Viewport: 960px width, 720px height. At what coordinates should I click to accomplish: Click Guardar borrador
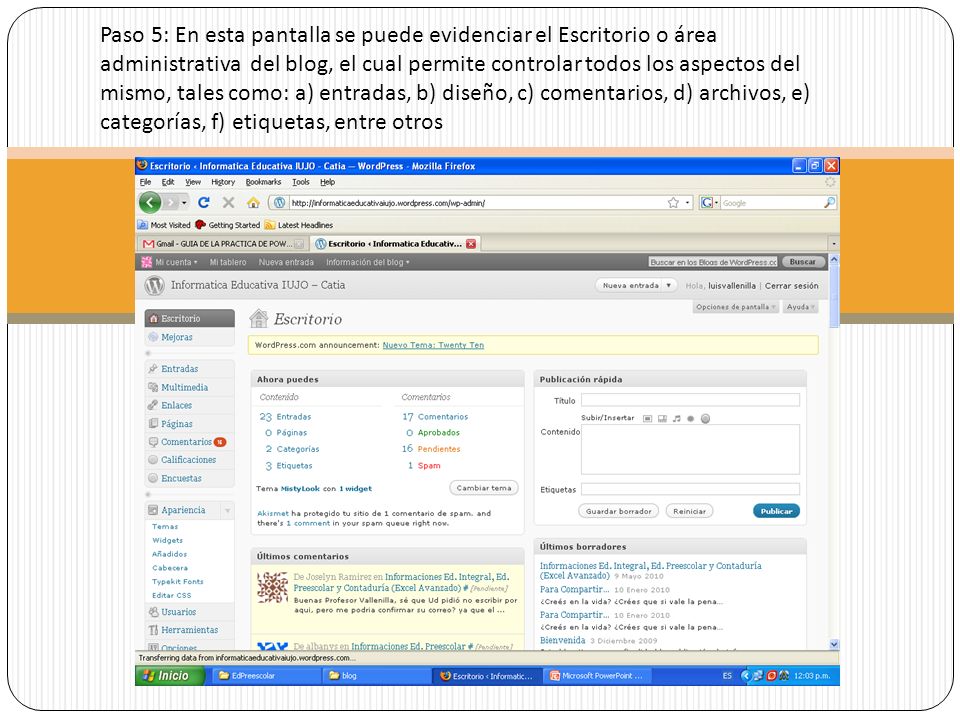(618, 511)
